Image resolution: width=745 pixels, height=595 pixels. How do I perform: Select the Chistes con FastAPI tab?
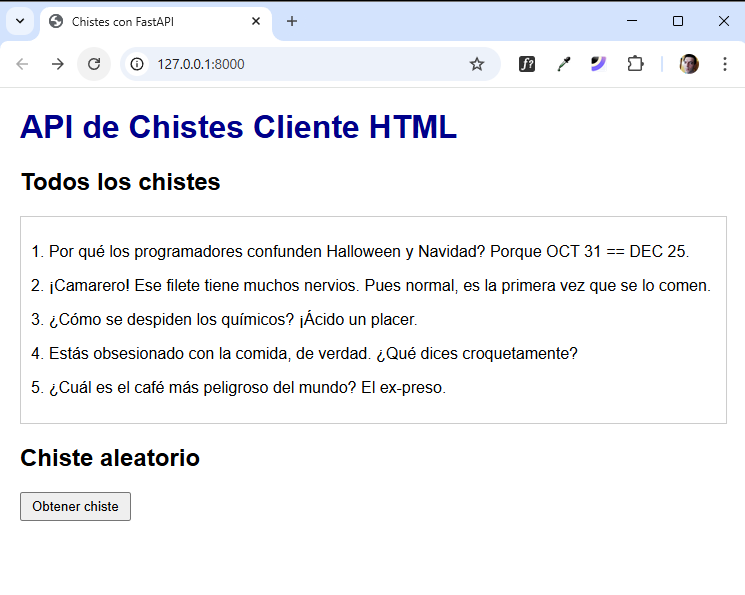pyautogui.click(x=156, y=22)
